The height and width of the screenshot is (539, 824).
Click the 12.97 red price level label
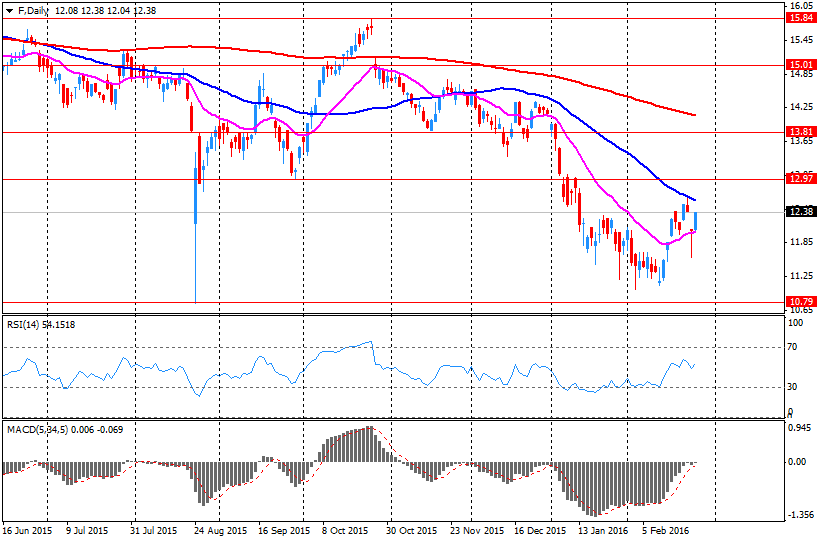pyautogui.click(x=801, y=179)
